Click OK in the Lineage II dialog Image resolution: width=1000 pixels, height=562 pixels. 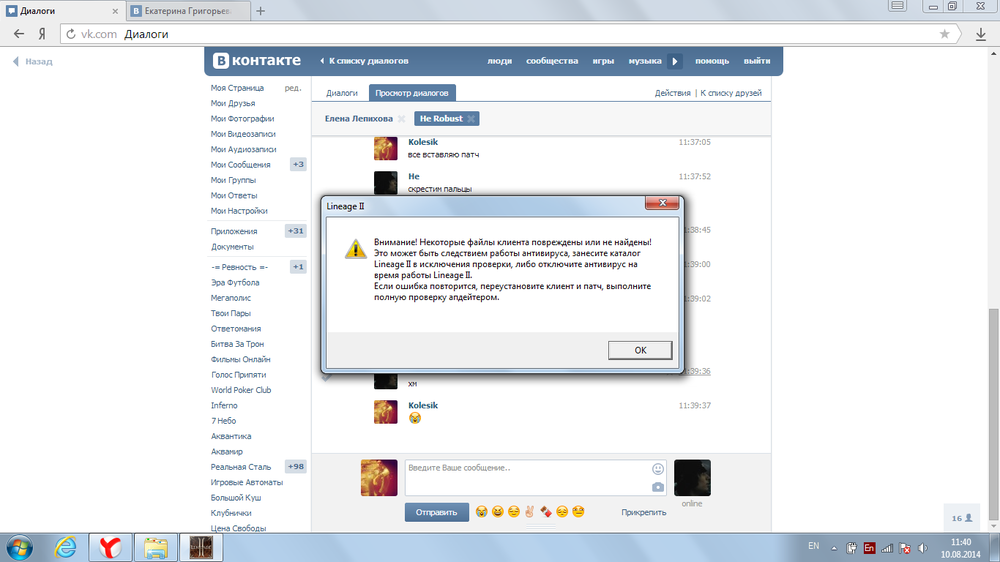click(x=640, y=350)
